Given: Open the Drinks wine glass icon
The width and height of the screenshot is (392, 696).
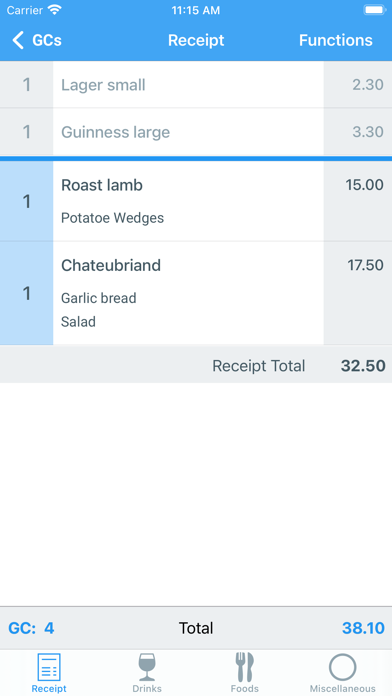Looking at the screenshot, I should 147,667.
